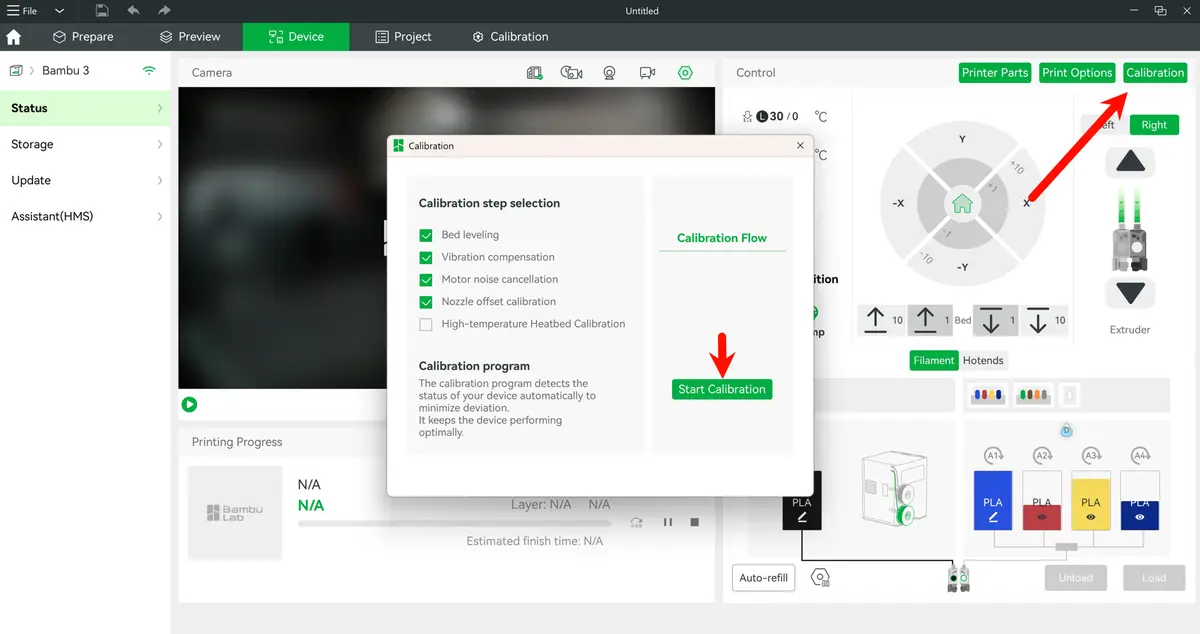
Task: Click the video recording camera icon
Action: pyautogui.click(x=647, y=73)
